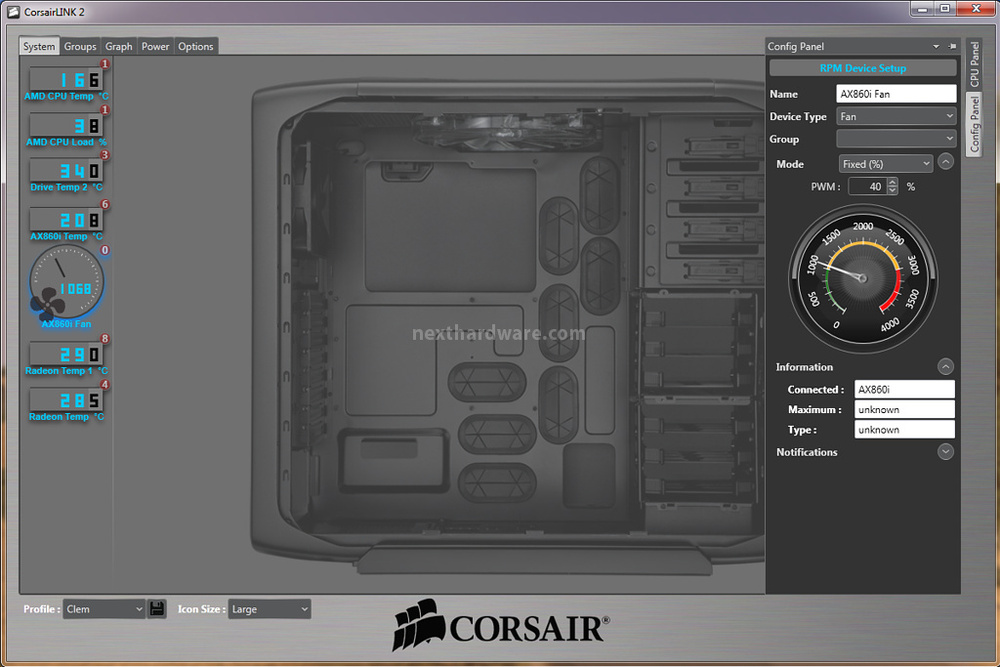Click the red badge 3 on Drive Temp 2
The height and width of the screenshot is (667, 1000).
[x=105, y=155]
